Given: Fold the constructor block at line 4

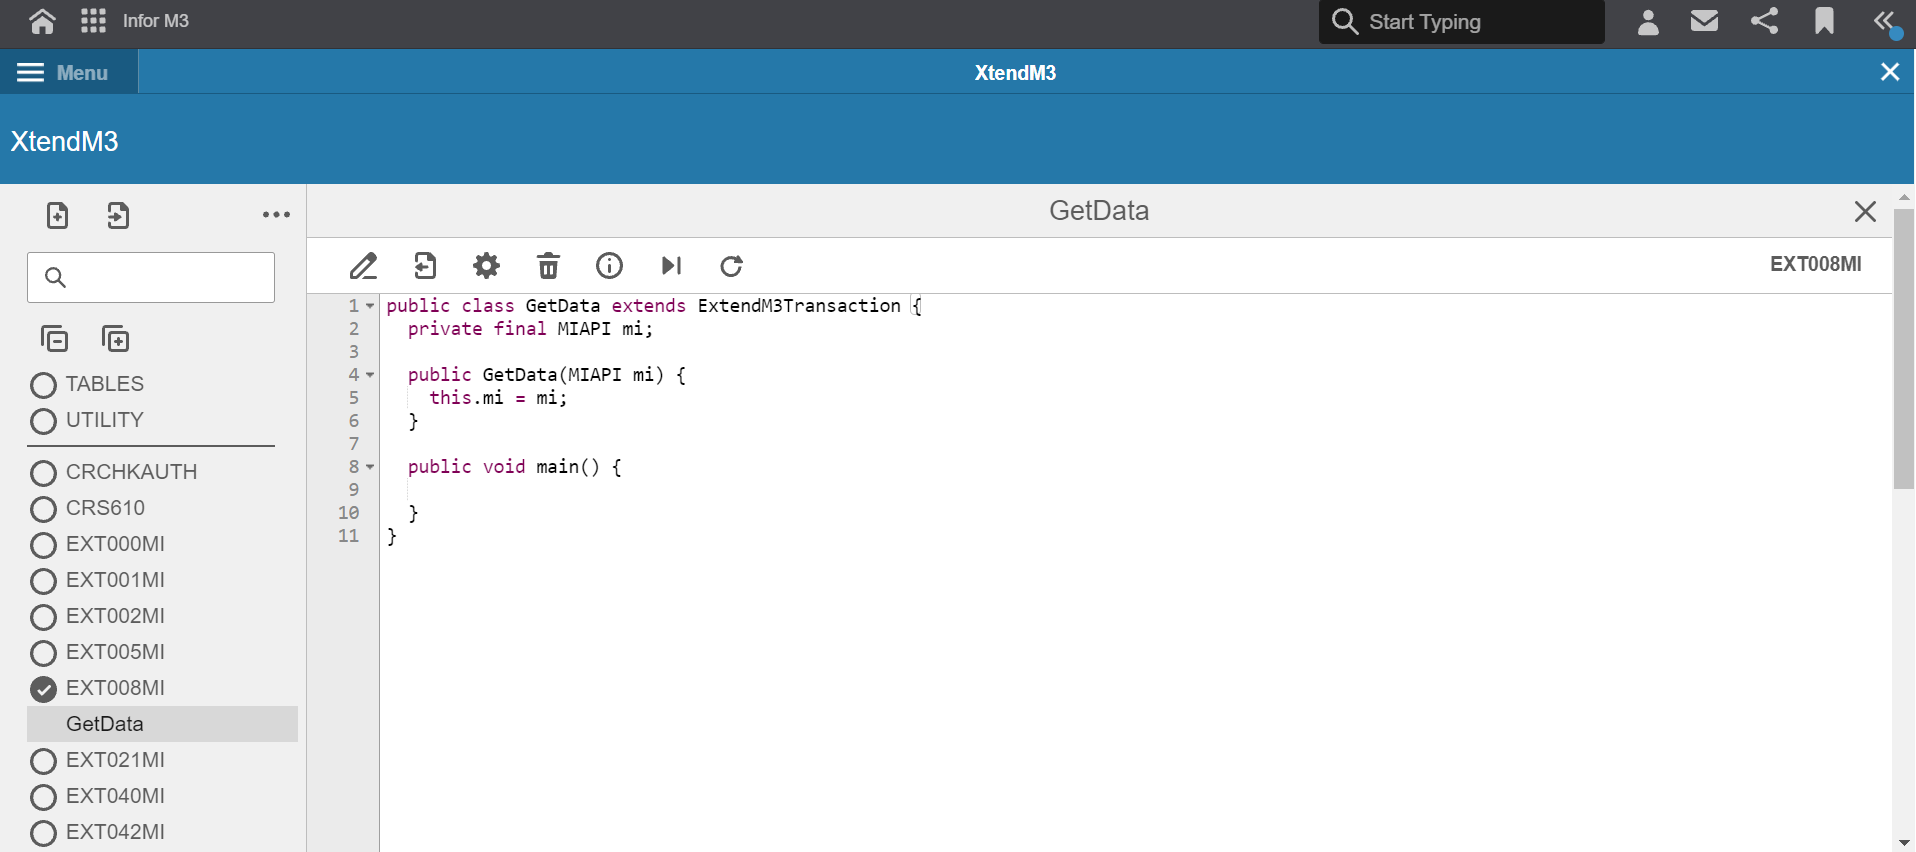Looking at the screenshot, I should tap(370, 375).
